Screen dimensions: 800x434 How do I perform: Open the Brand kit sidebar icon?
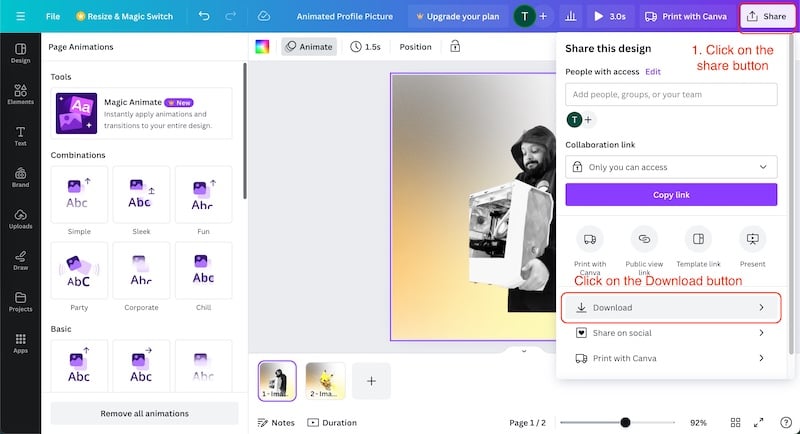[20, 177]
